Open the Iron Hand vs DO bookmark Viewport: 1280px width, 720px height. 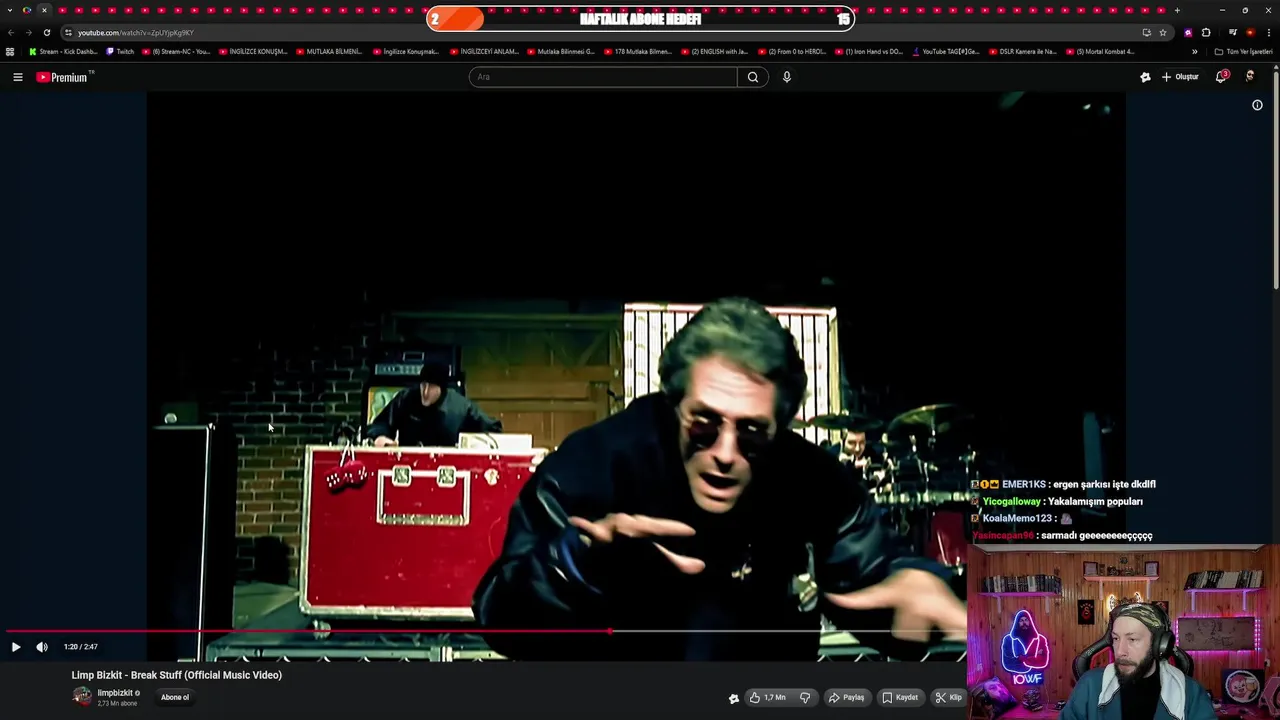coord(868,52)
